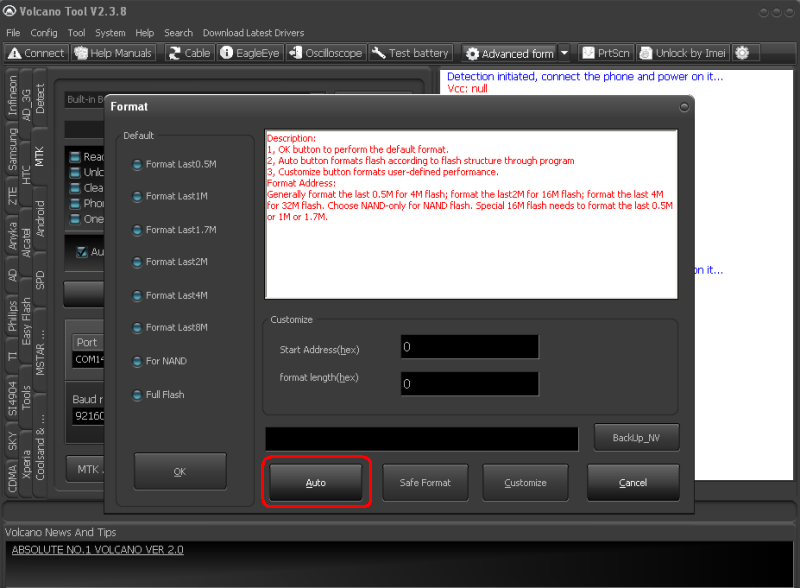Click the Safe Format button

(x=425, y=483)
